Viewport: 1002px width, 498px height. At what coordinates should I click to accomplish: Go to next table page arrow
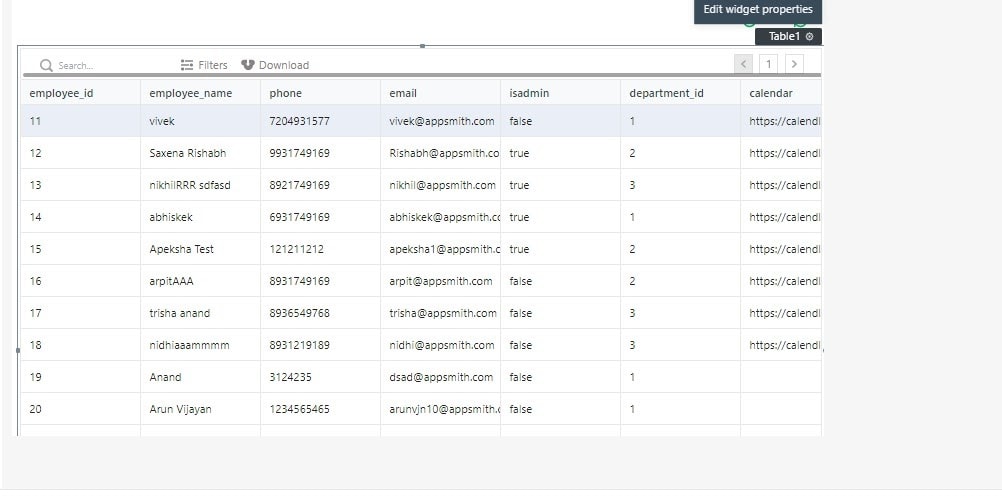[794, 64]
